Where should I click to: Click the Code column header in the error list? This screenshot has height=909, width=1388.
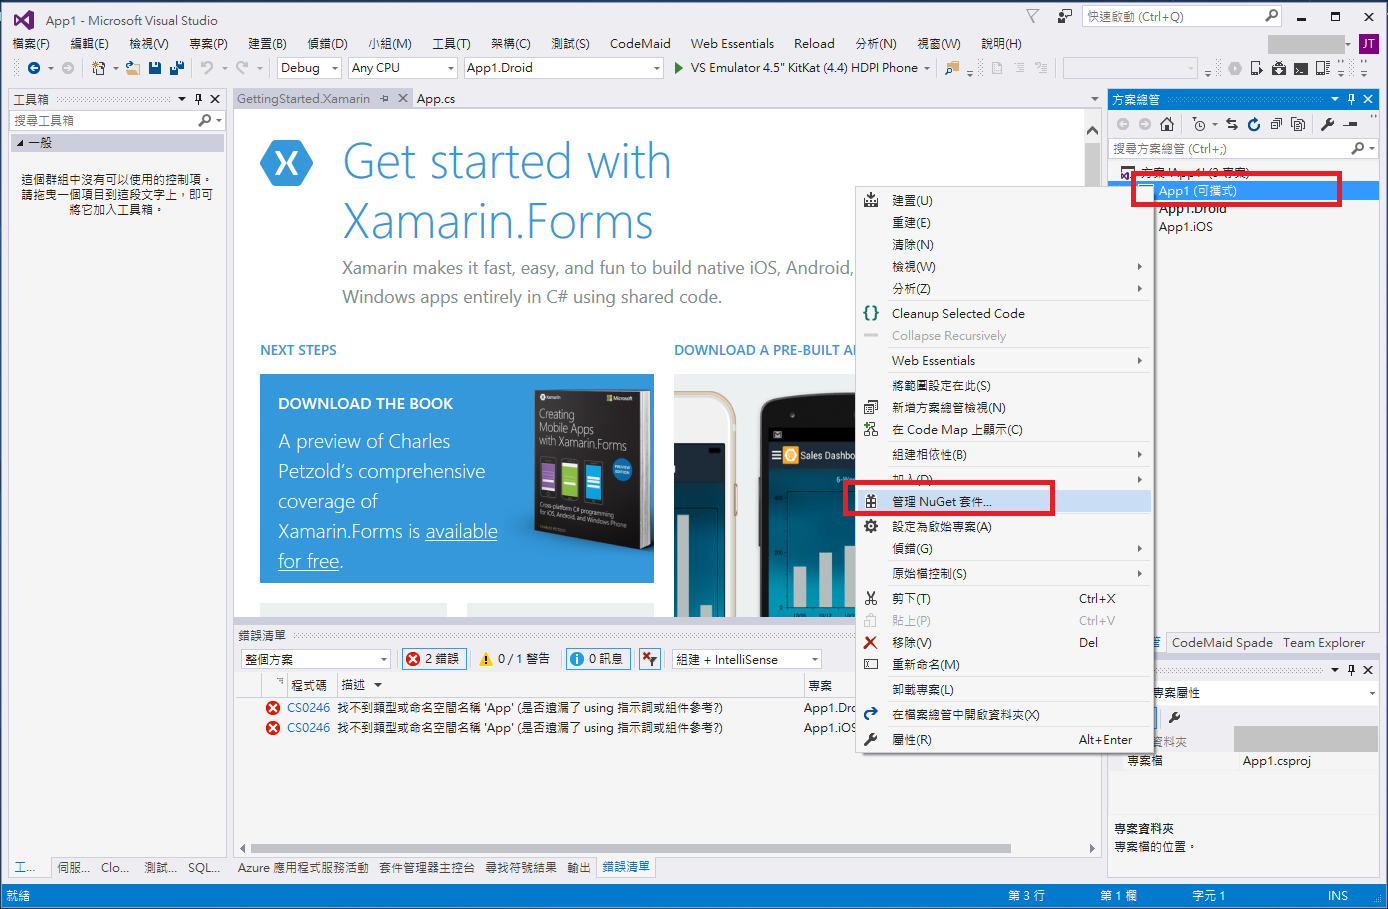(309, 685)
